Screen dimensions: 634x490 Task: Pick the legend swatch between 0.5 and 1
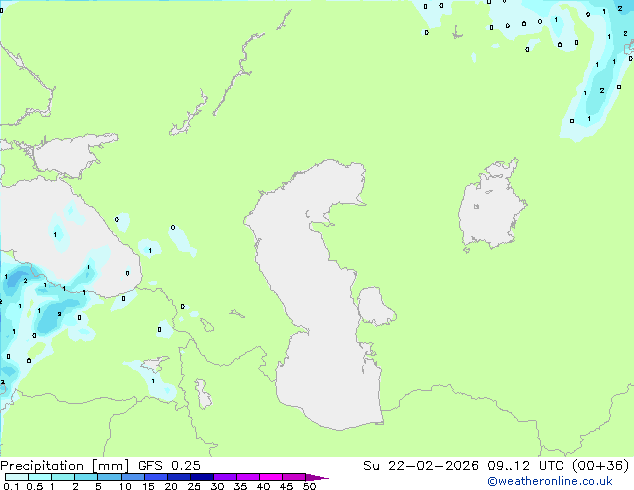point(40,477)
